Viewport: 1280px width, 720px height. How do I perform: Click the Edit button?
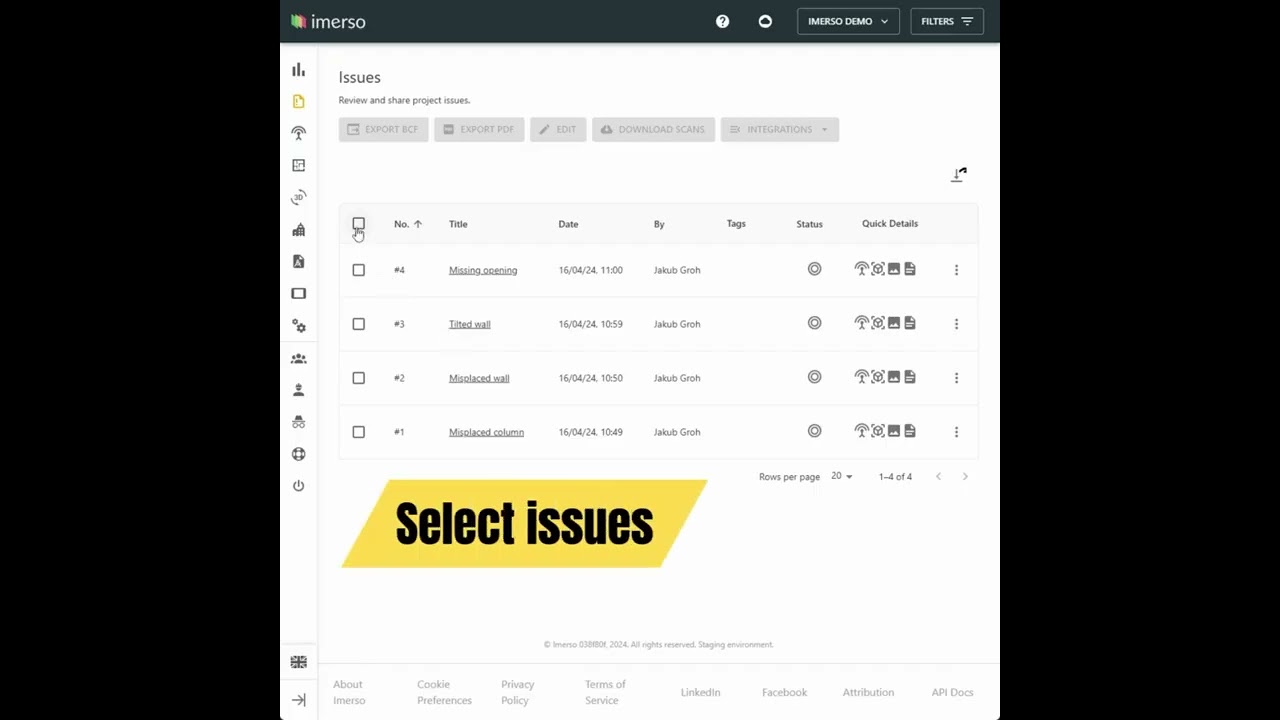click(558, 129)
